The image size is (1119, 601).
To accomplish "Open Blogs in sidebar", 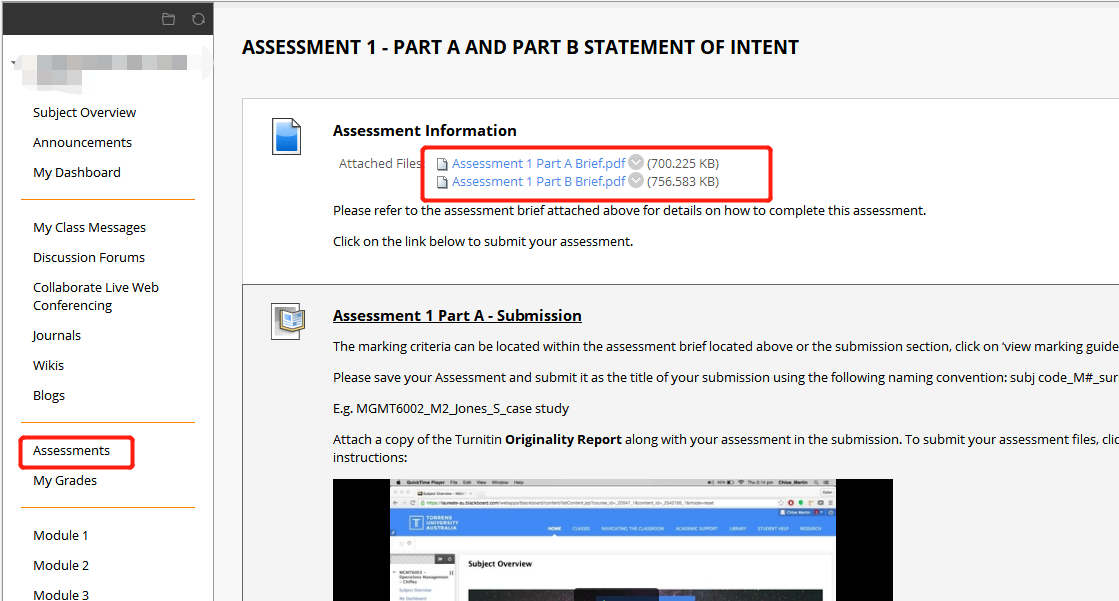I will tap(49, 395).
